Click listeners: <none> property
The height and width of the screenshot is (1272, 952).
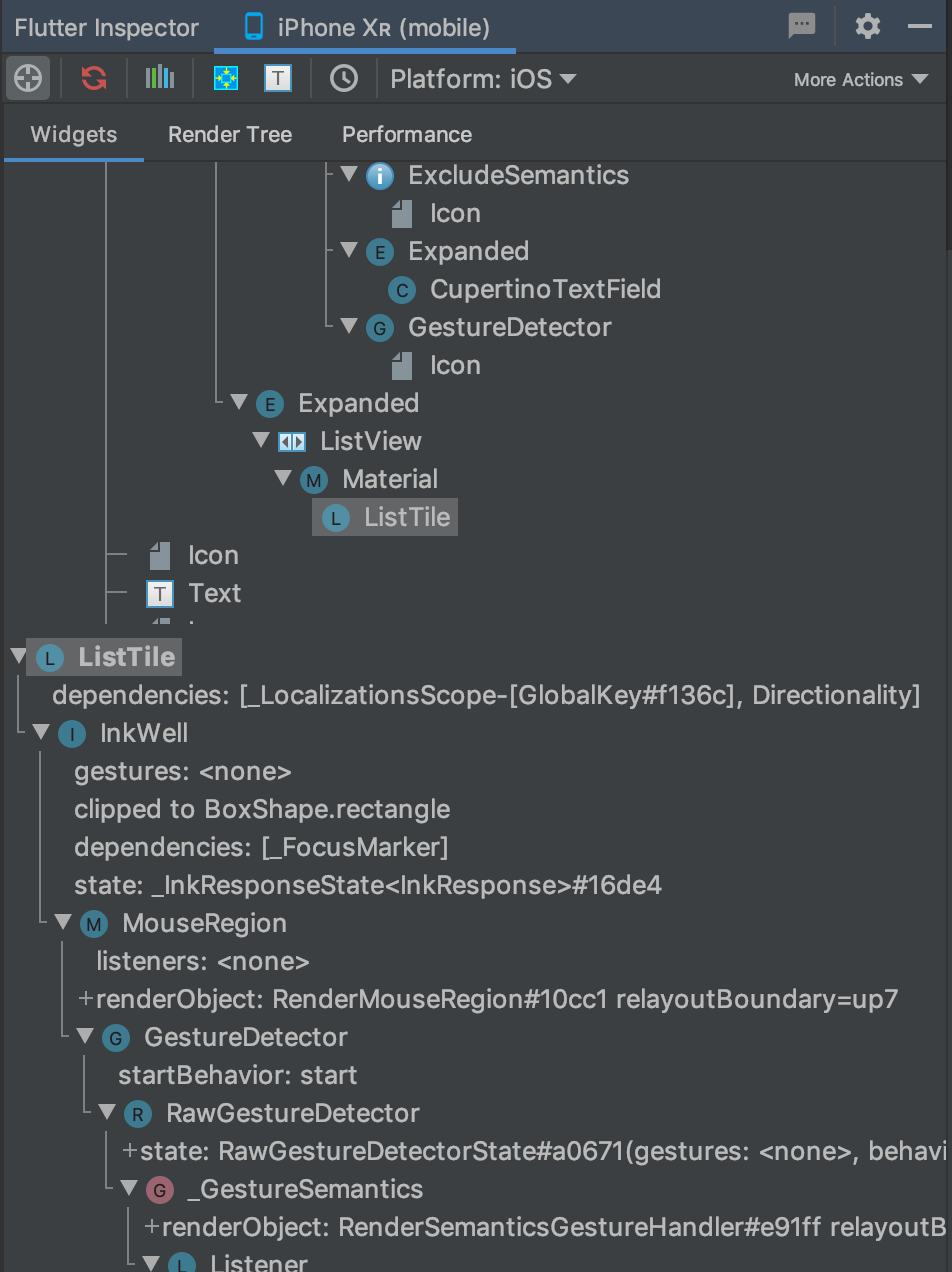(203, 961)
